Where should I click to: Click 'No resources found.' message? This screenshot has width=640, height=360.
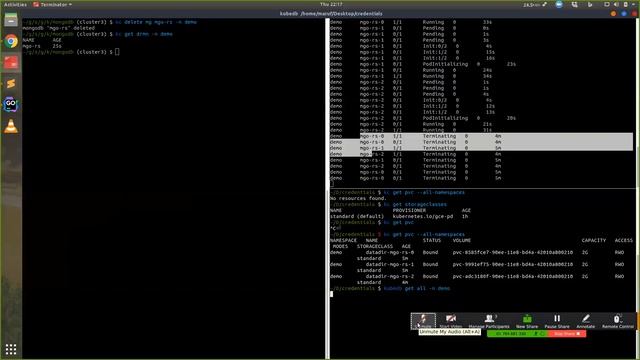[358, 198]
